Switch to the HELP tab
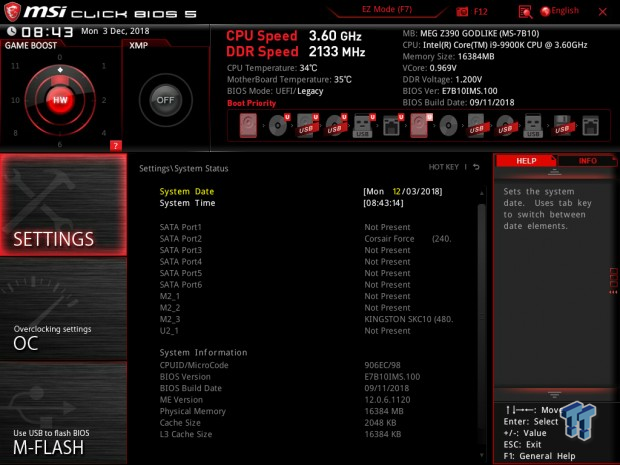 click(x=526, y=161)
